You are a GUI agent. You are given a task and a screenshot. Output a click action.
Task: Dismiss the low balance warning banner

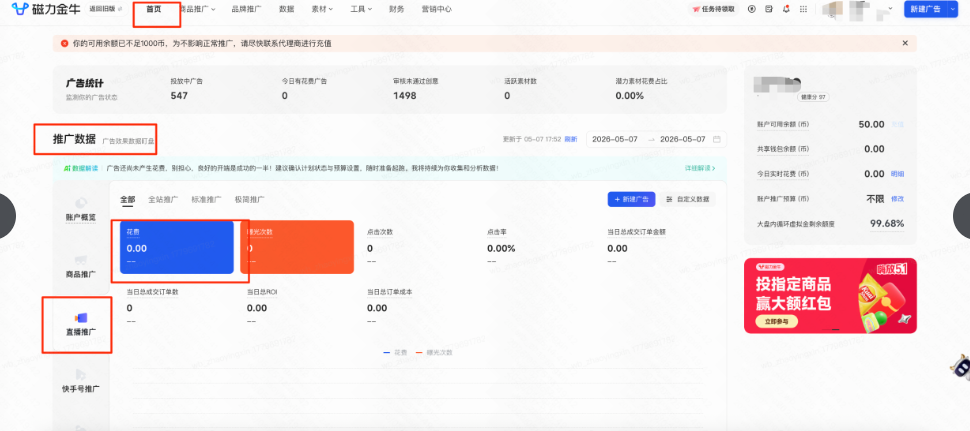(x=905, y=43)
